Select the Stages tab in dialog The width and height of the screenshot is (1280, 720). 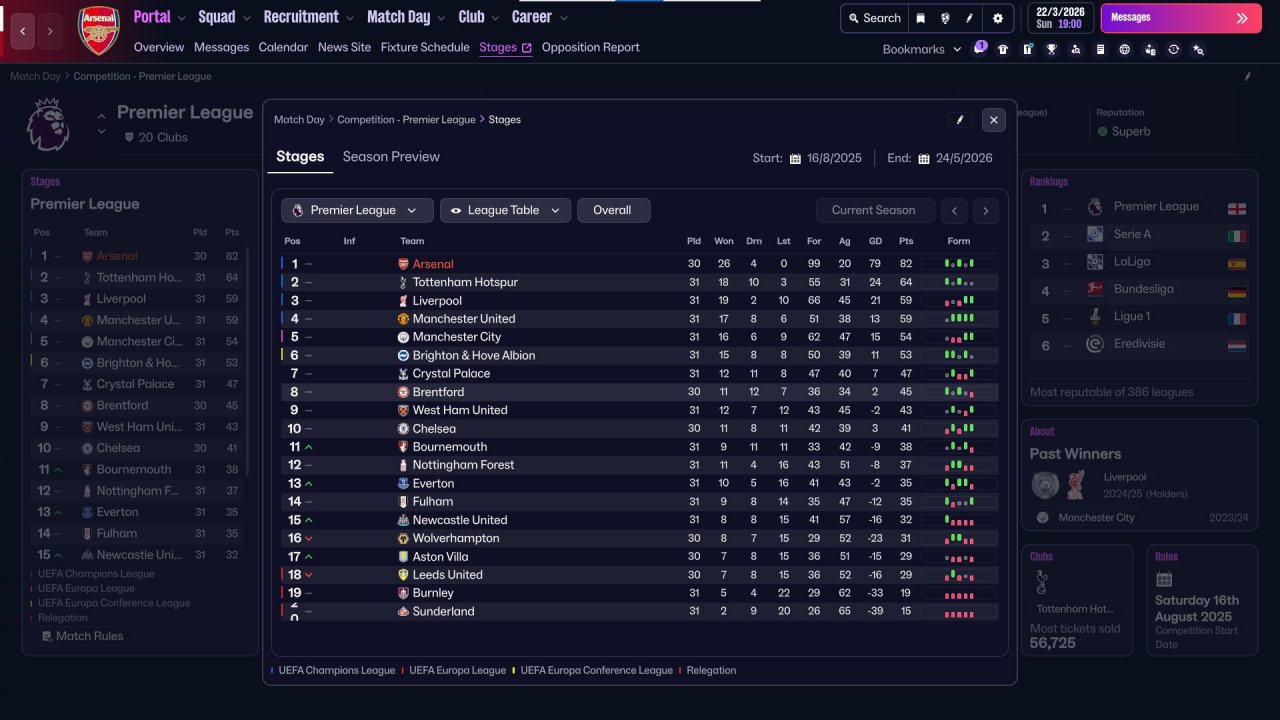[300, 157]
